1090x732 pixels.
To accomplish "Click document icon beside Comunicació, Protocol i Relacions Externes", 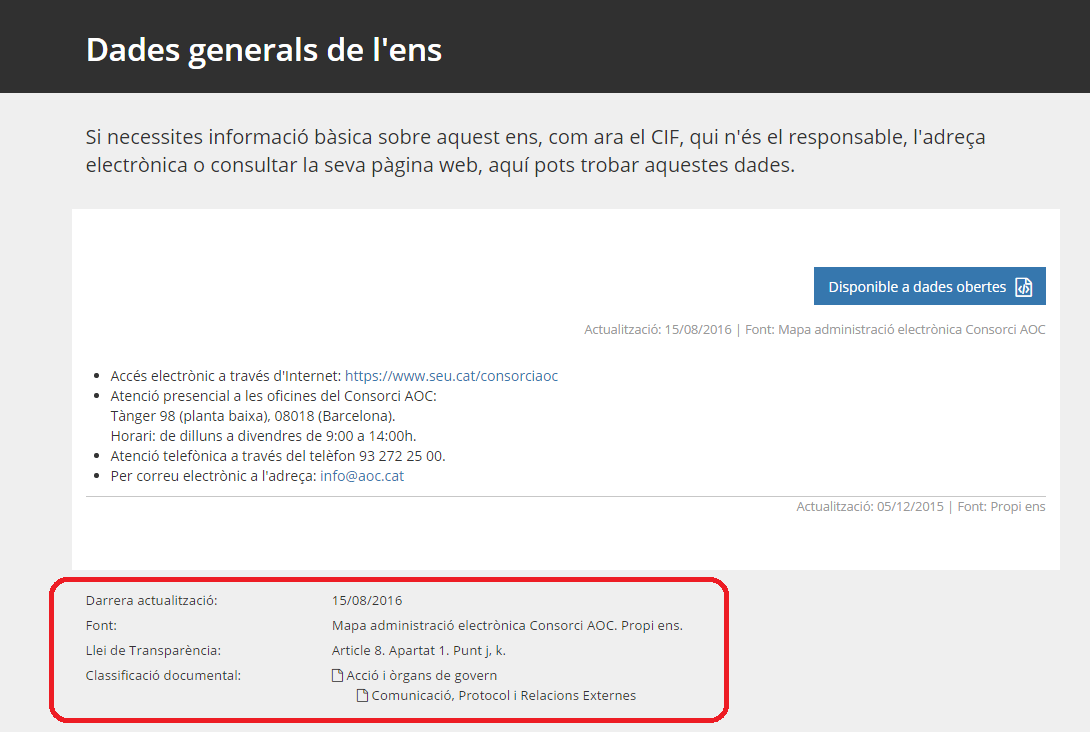I will (x=363, y=696).
